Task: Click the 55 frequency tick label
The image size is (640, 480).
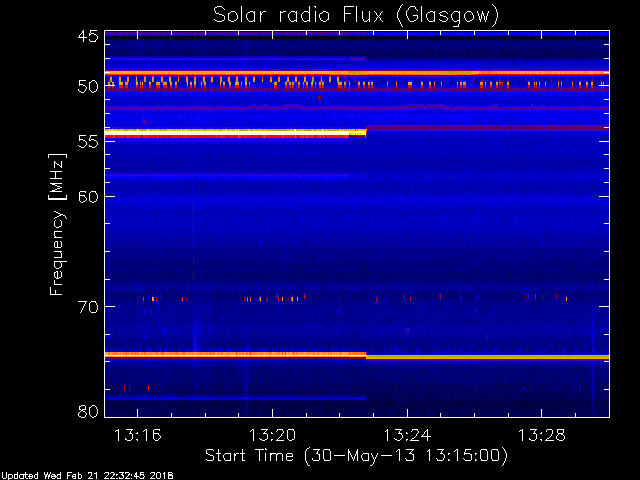Action: coord(88,141)
